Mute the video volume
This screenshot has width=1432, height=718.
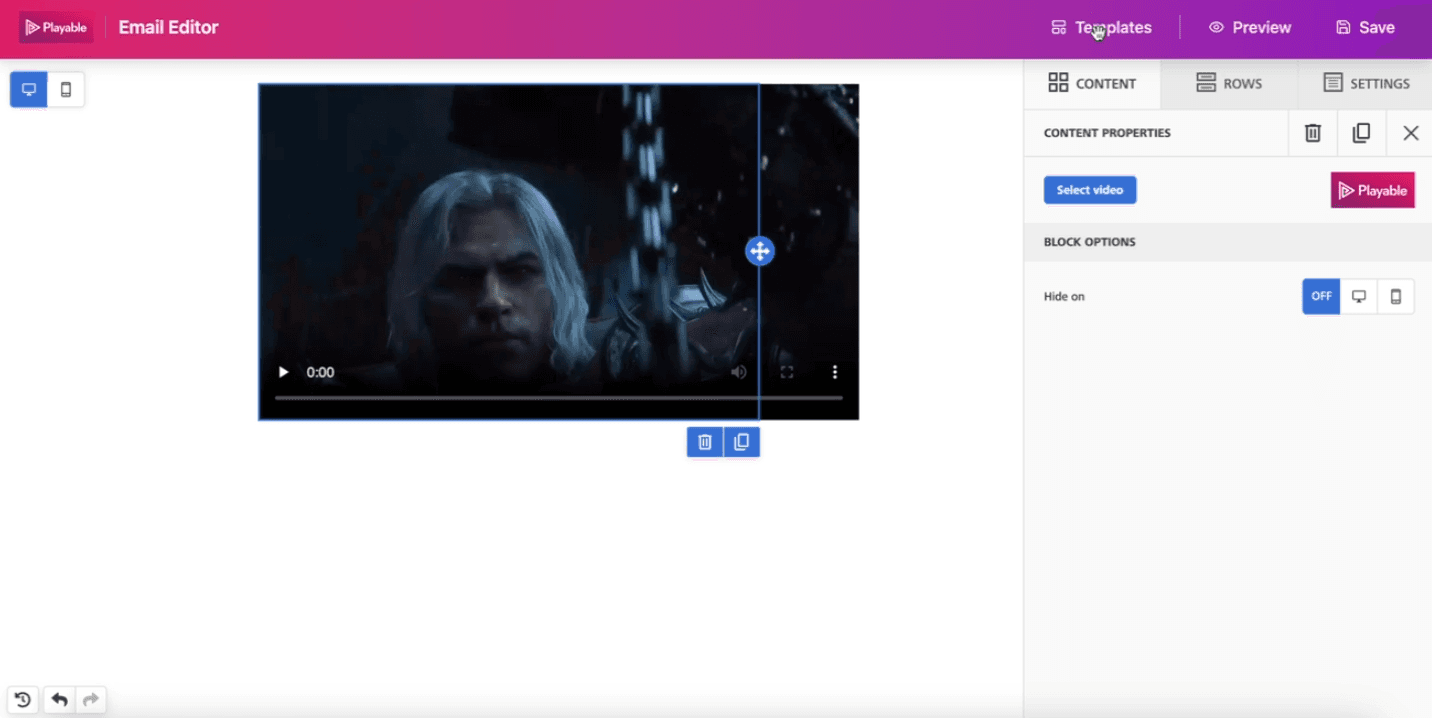tap(738, 372)
